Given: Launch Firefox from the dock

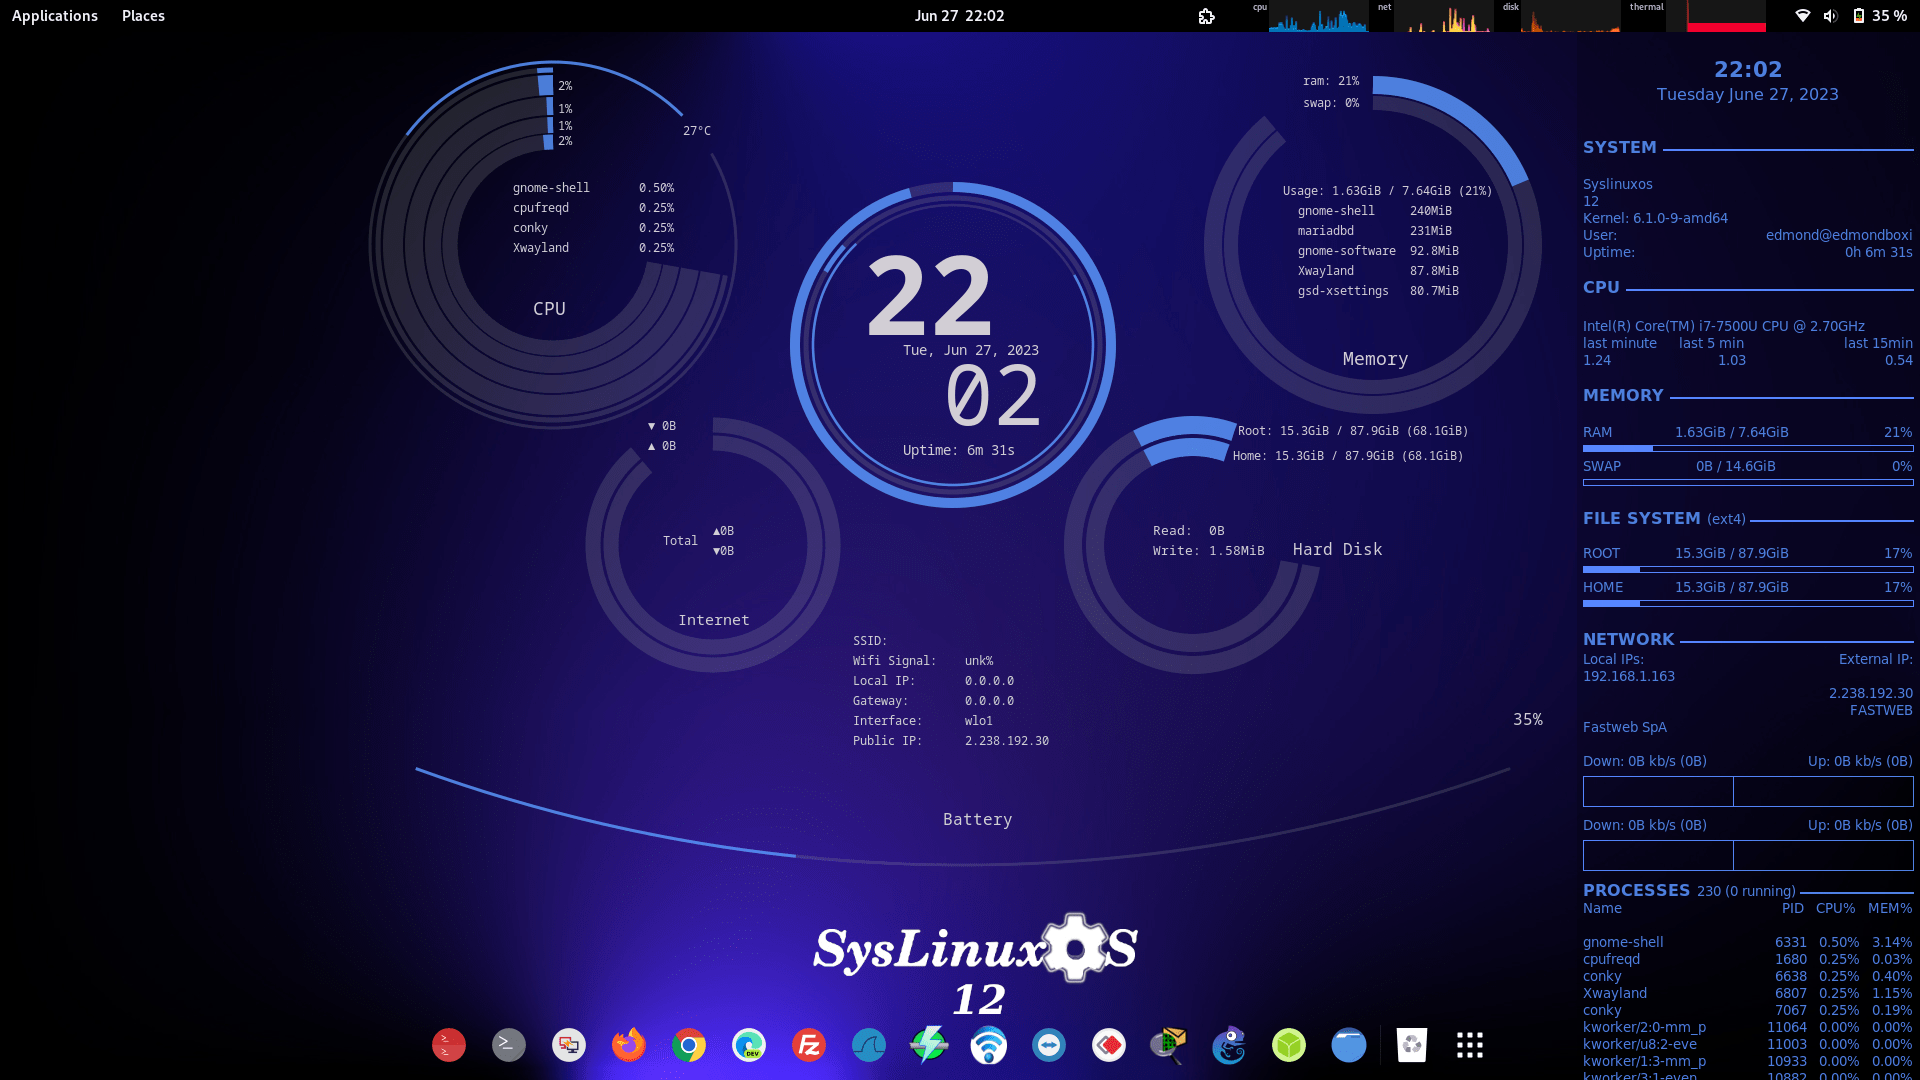Looking at the screenshot, I should tap(628, 1045).
